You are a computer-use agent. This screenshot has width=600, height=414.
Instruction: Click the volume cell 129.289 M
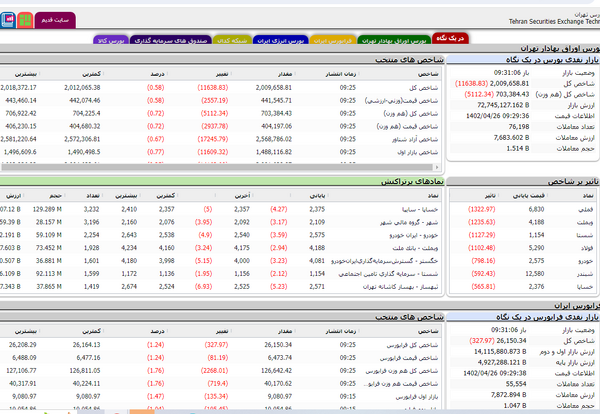[x=47, y=209]
